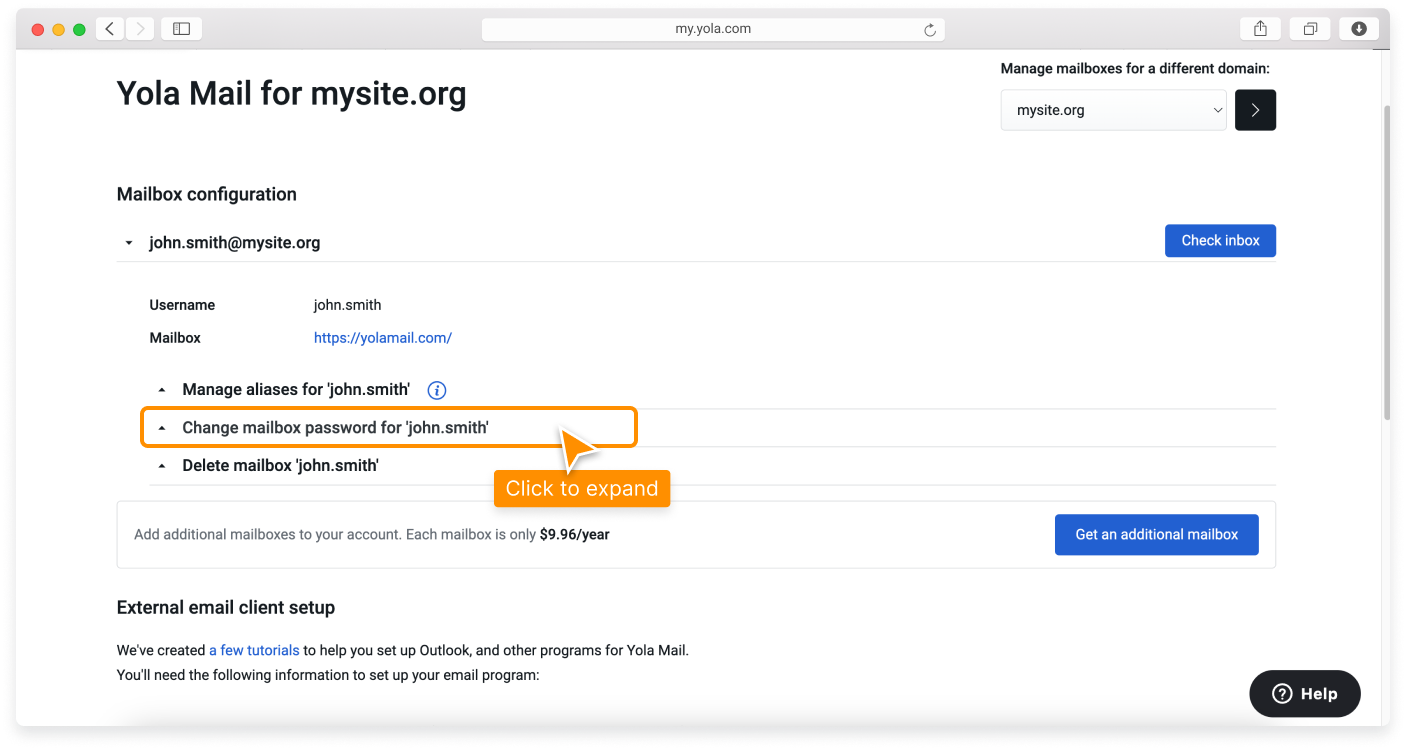Click the browser forward arrow
This screenshot has width=1406, height=750.
(140, 28)
